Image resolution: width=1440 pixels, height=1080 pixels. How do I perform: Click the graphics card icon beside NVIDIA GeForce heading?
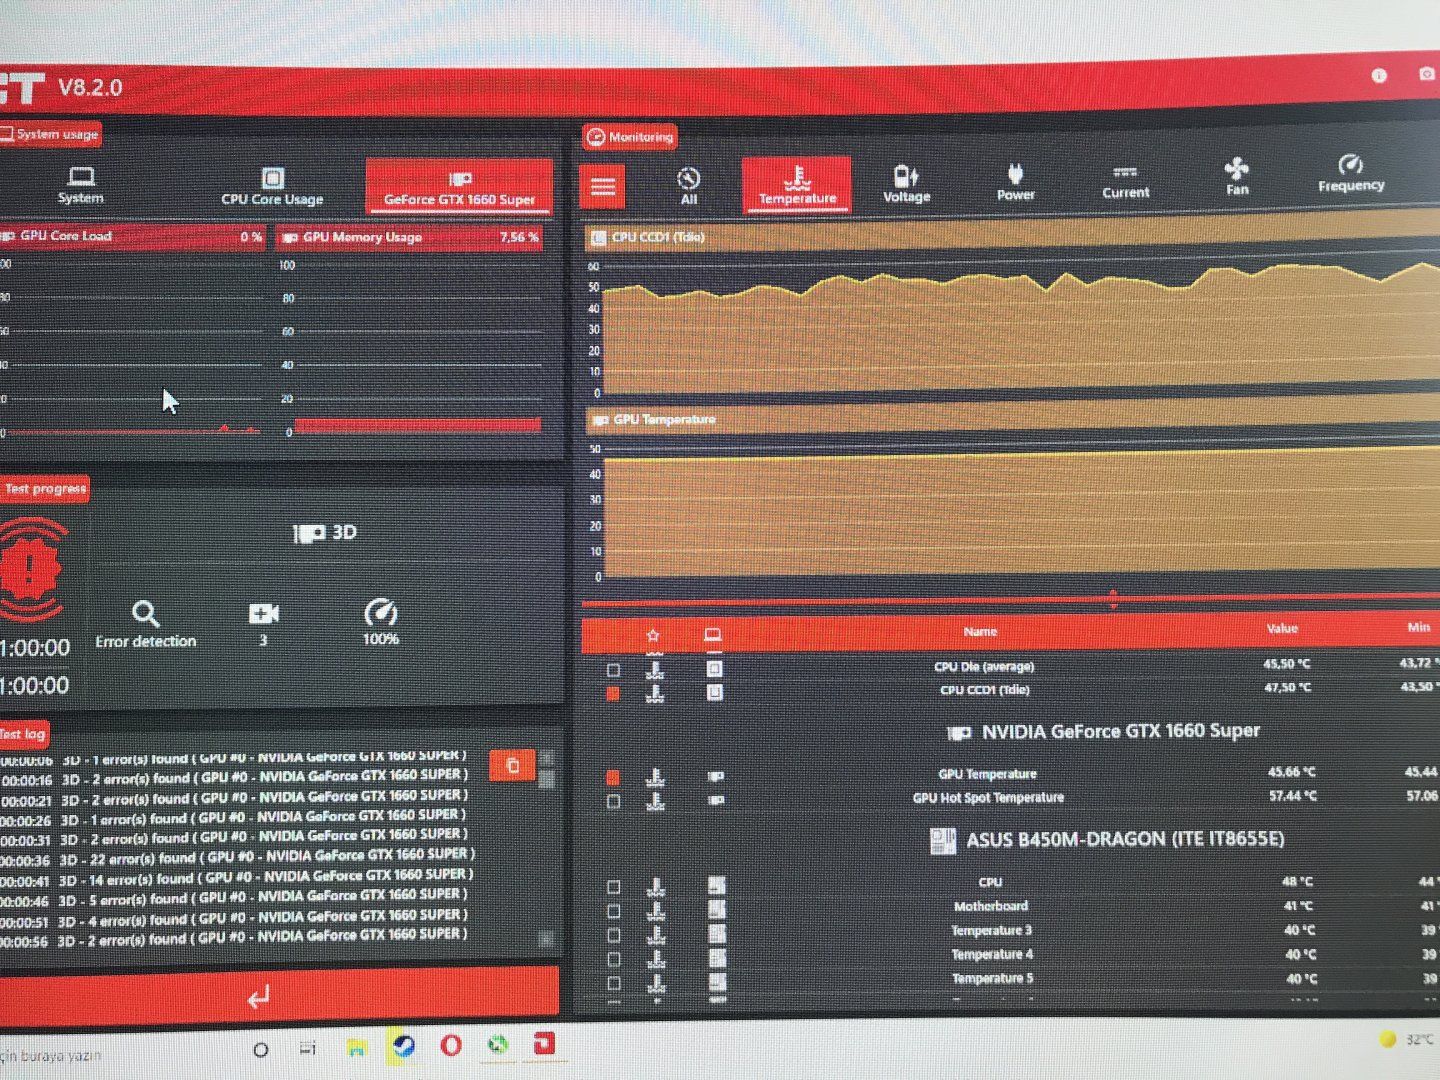coord(959,733)
